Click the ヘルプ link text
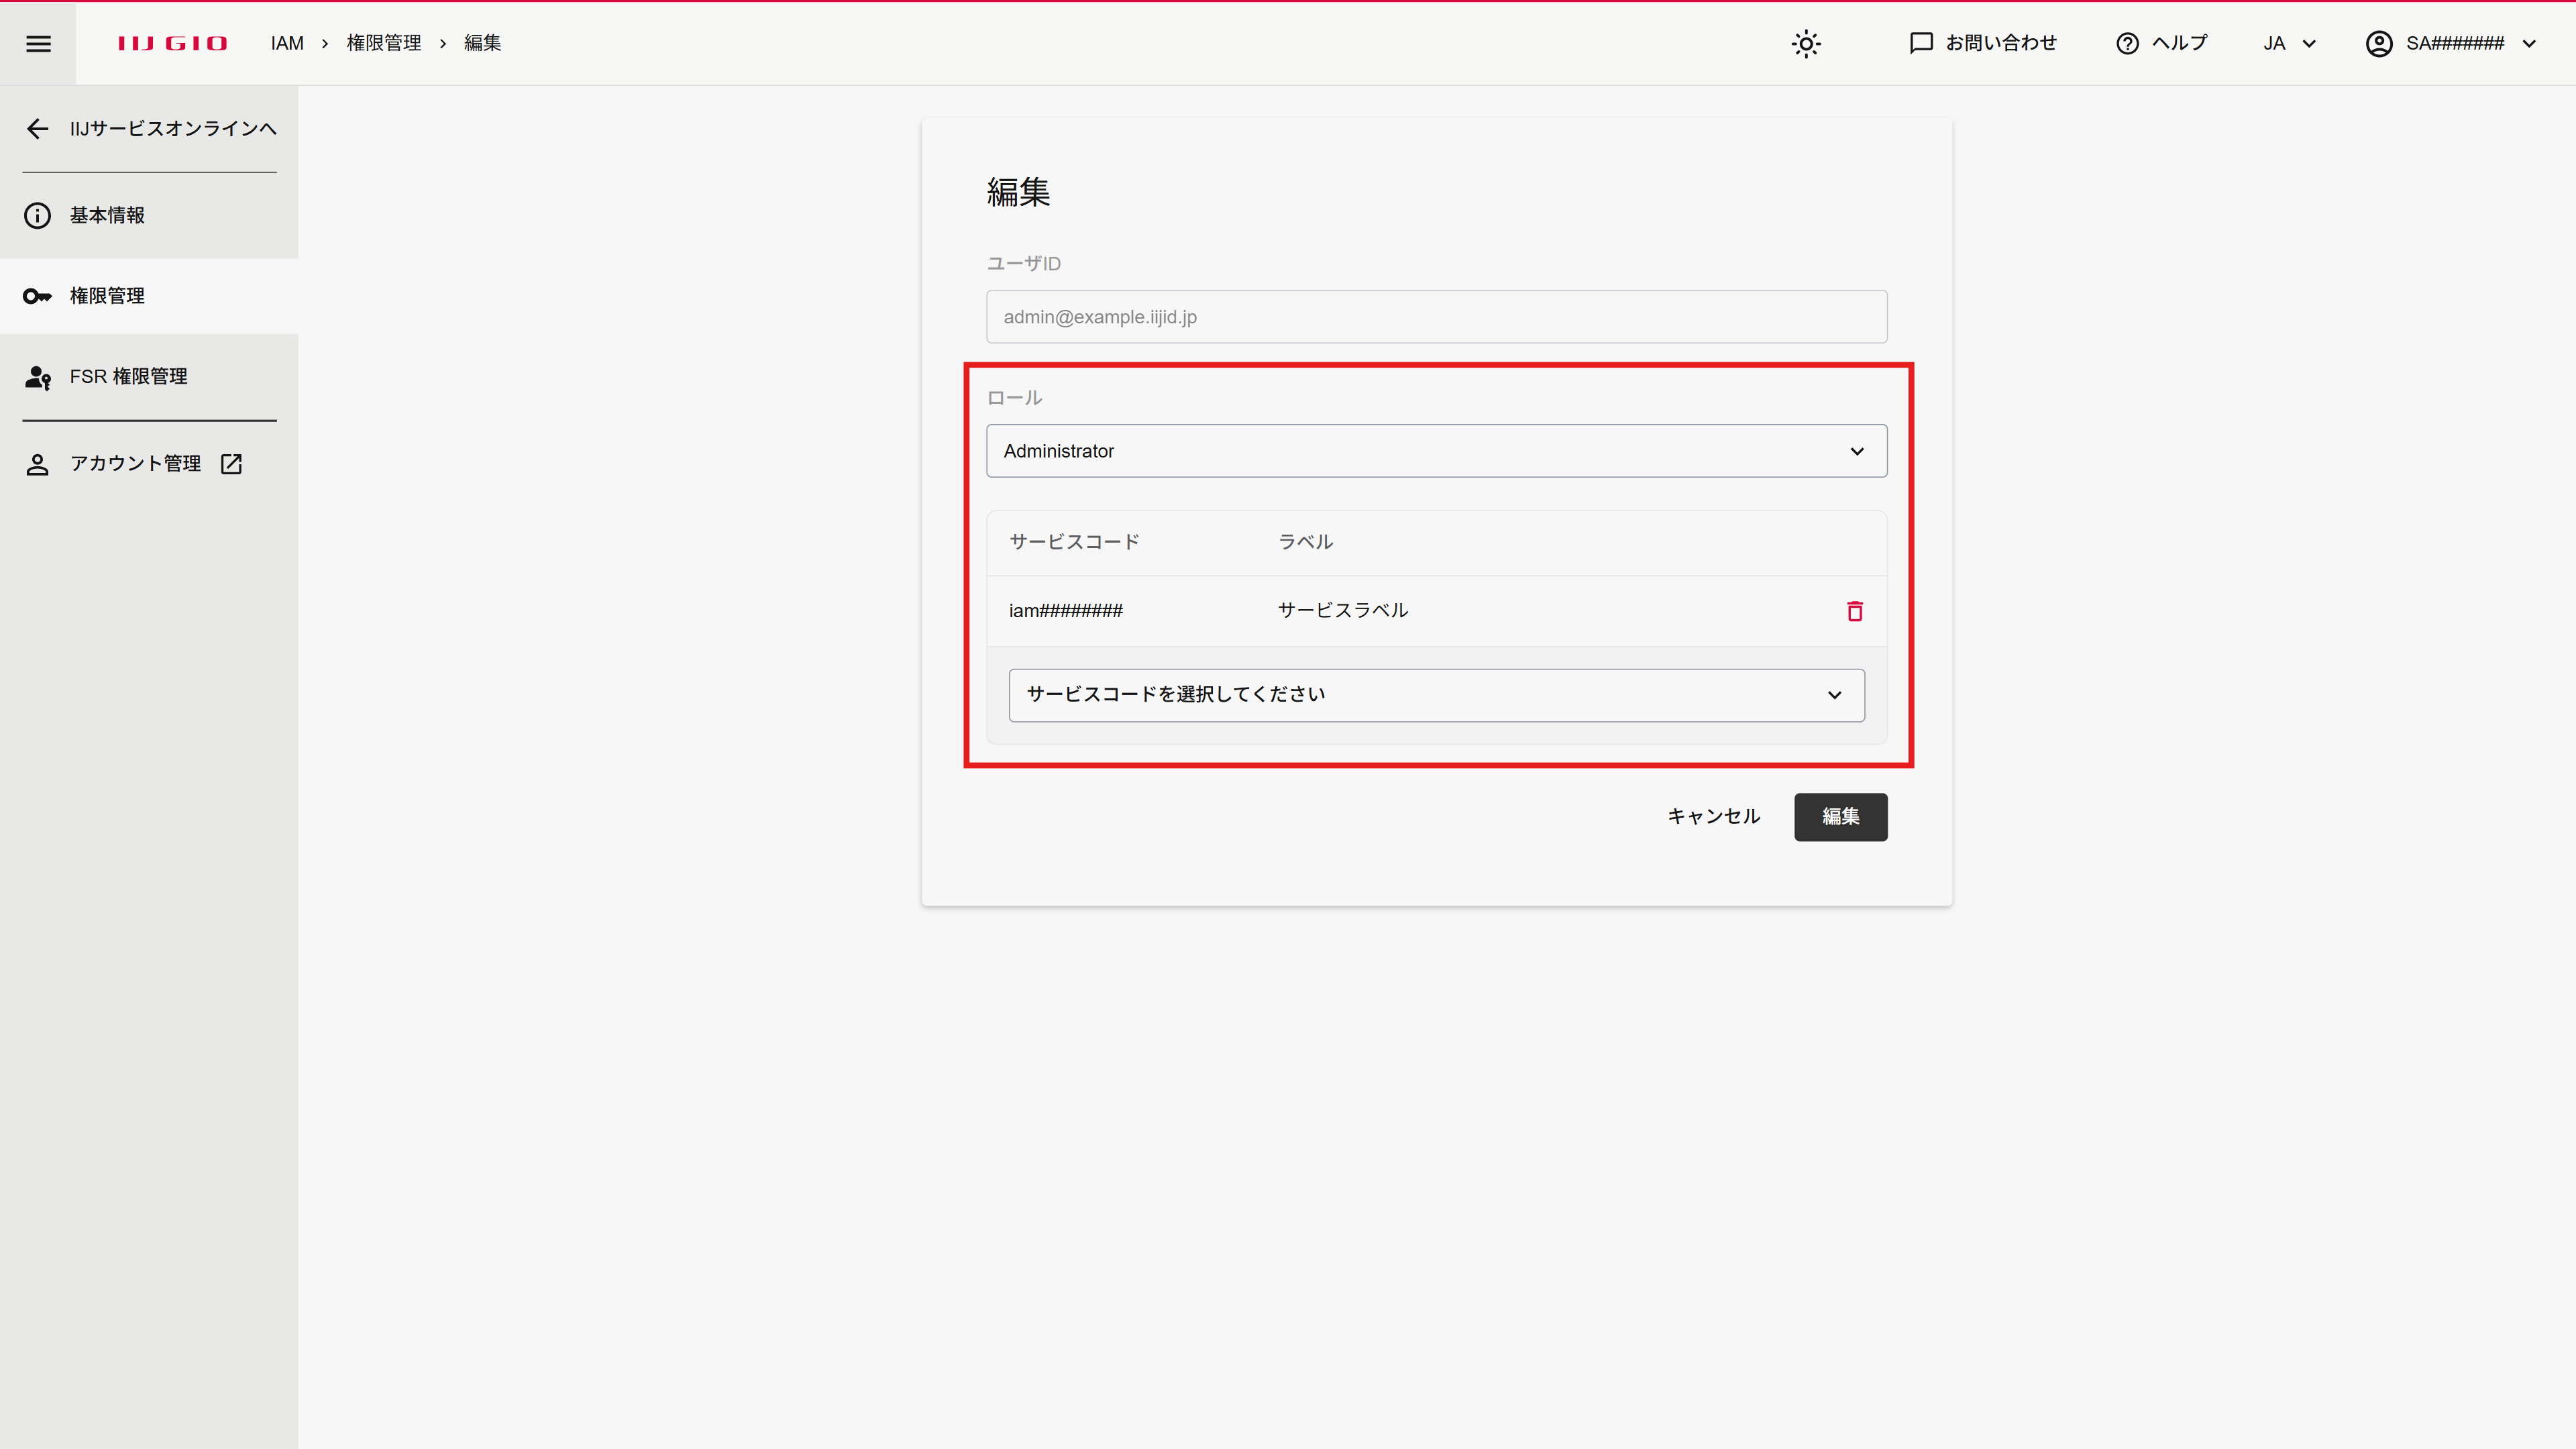Screen dimensions: 2576x1449 2179,43
